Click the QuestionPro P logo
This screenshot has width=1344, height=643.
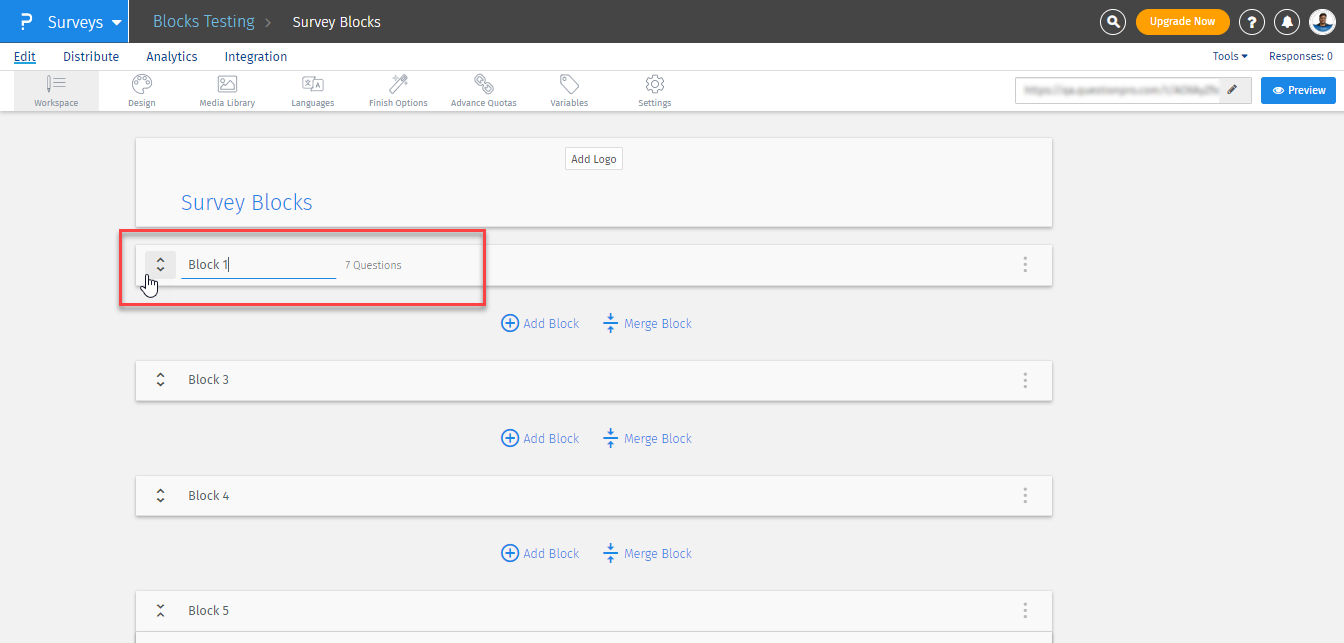point(26,21)
